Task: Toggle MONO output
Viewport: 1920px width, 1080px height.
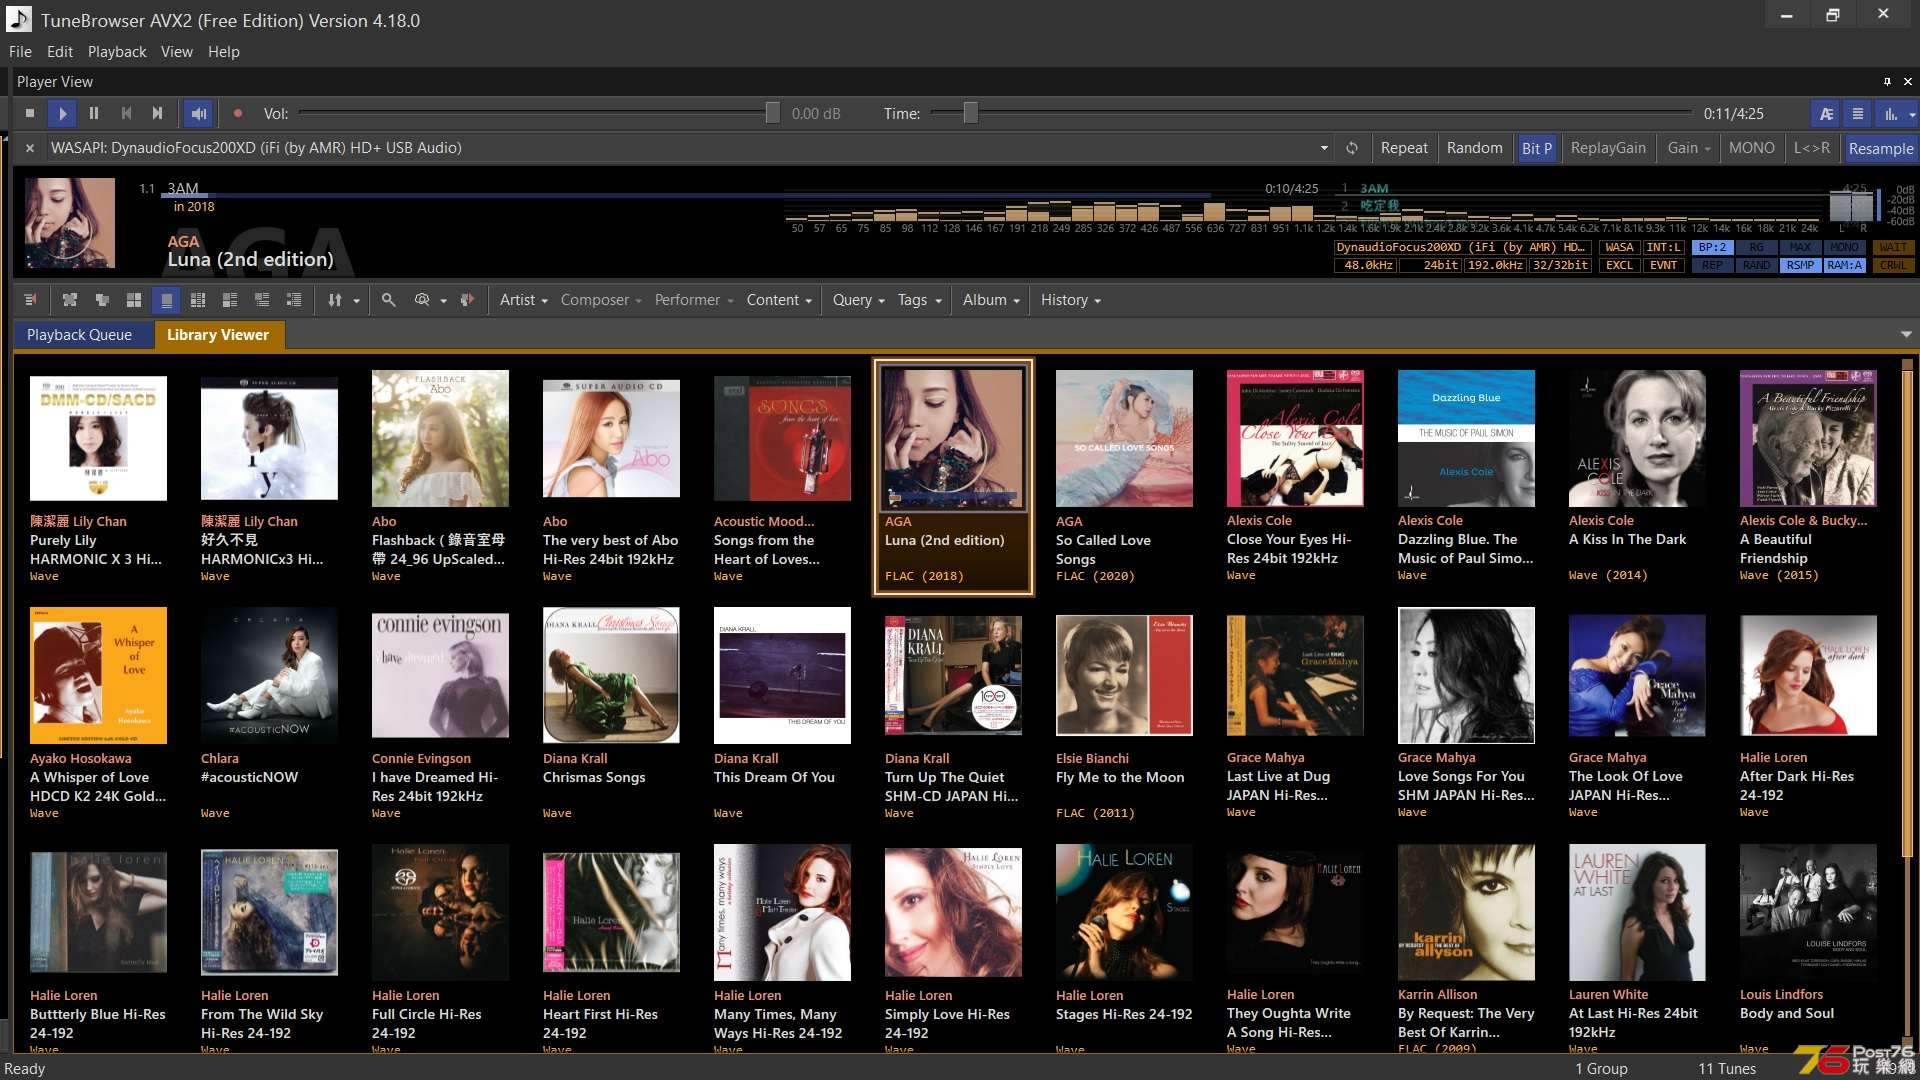Action: click(1751, 148)
